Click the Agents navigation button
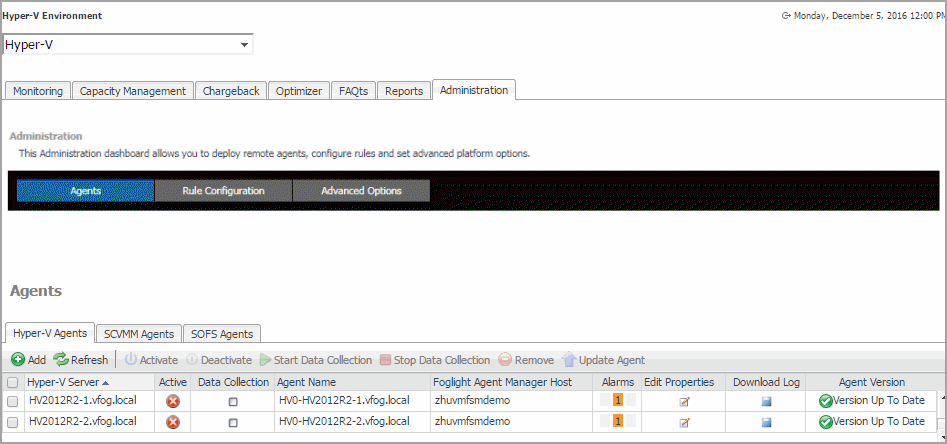 point(86,190)
